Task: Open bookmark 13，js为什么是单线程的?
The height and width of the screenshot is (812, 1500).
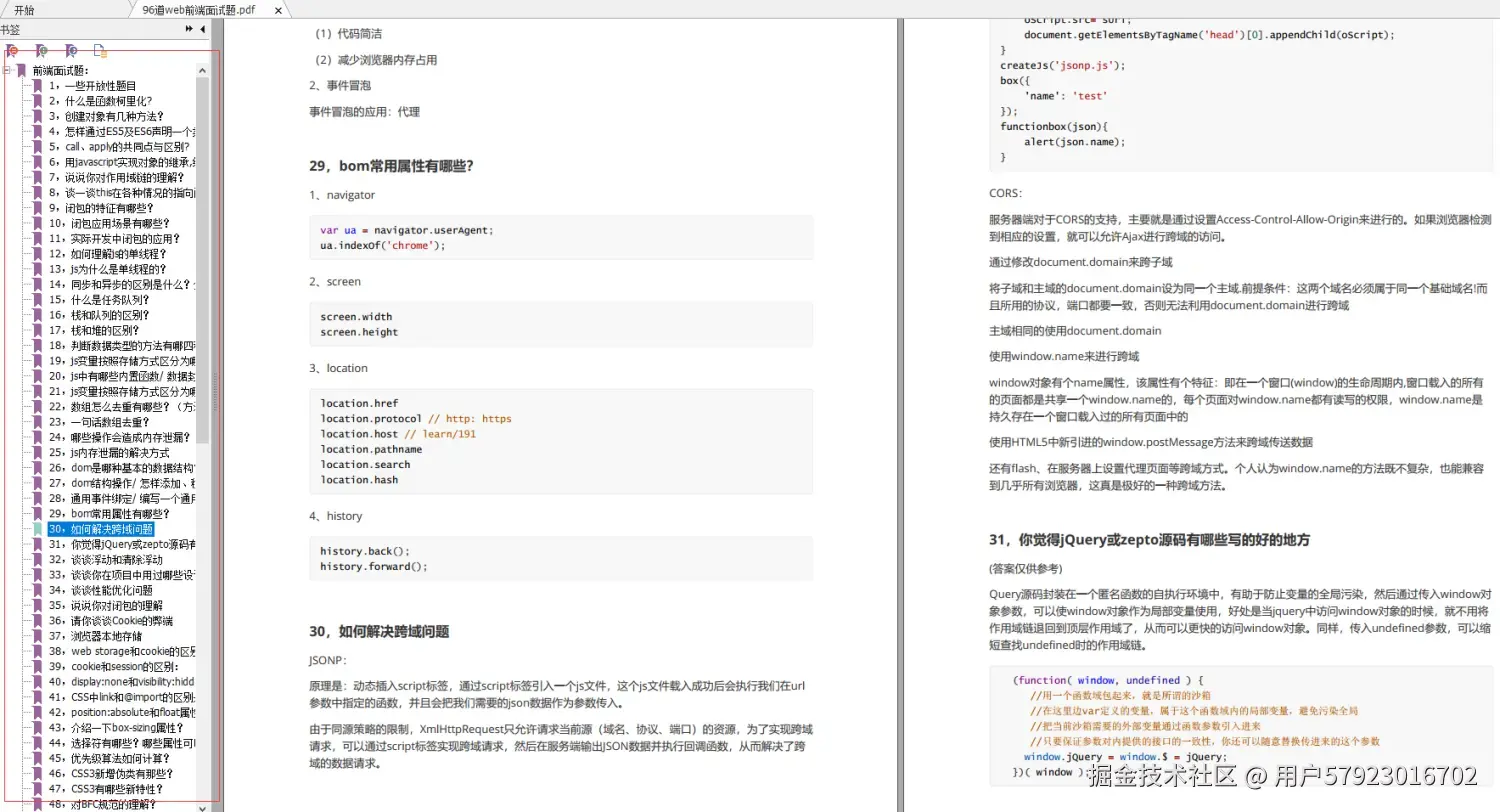Action: coord(107,269)
